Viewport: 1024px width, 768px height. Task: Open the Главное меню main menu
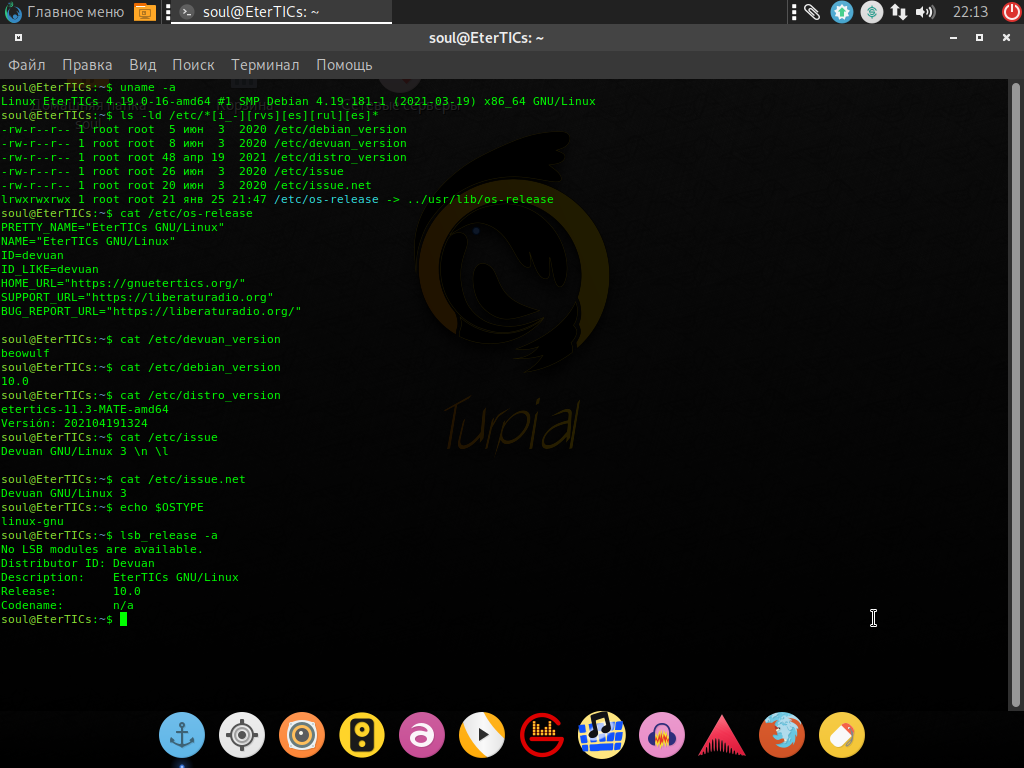click(x=64, y=12)
